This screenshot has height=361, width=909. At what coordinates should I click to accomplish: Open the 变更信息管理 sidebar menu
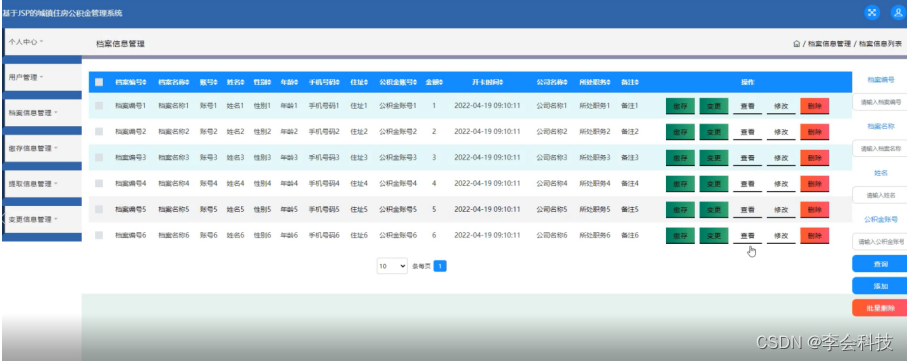coord(42,220)
